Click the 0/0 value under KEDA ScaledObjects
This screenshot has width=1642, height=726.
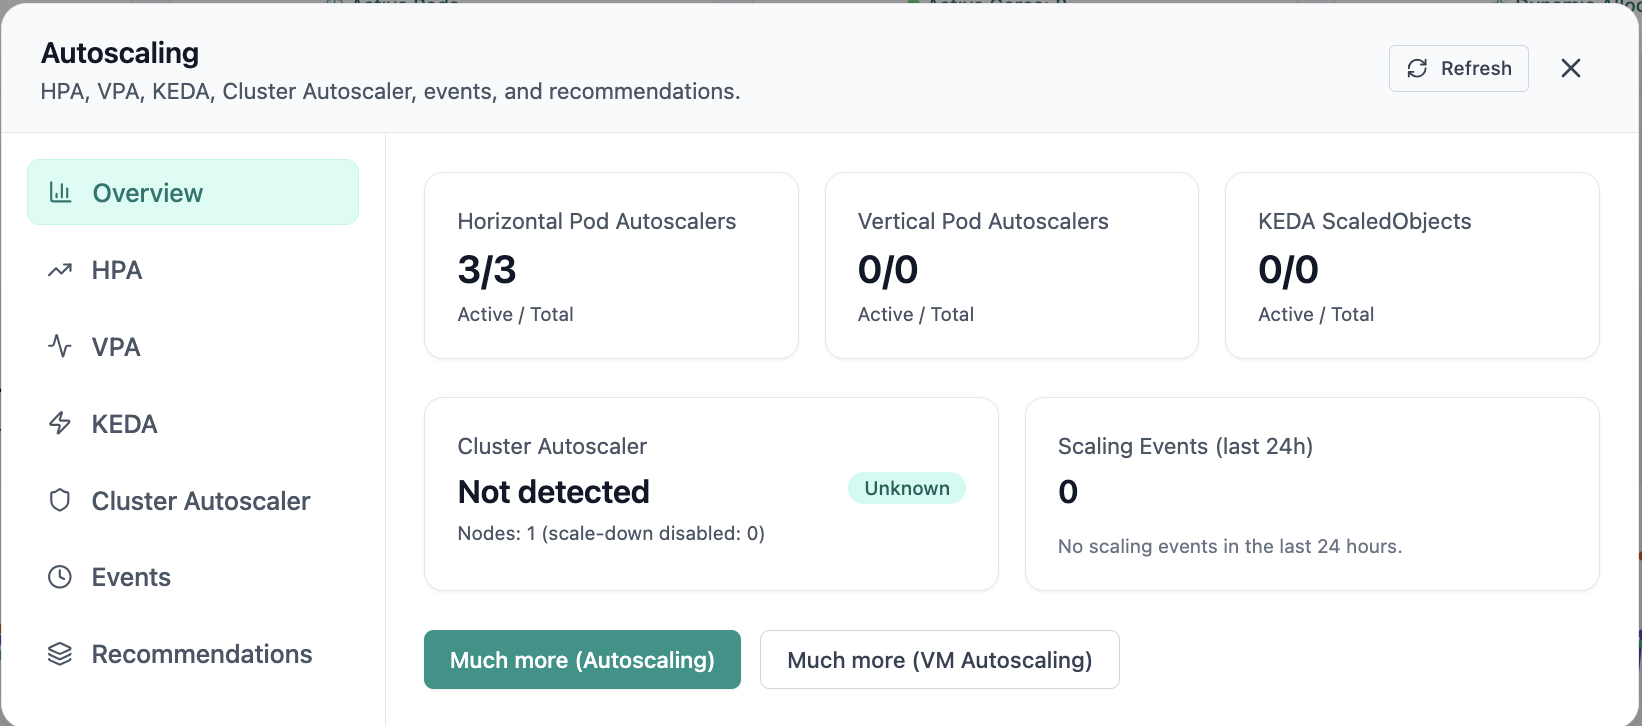pos(1288,270)
